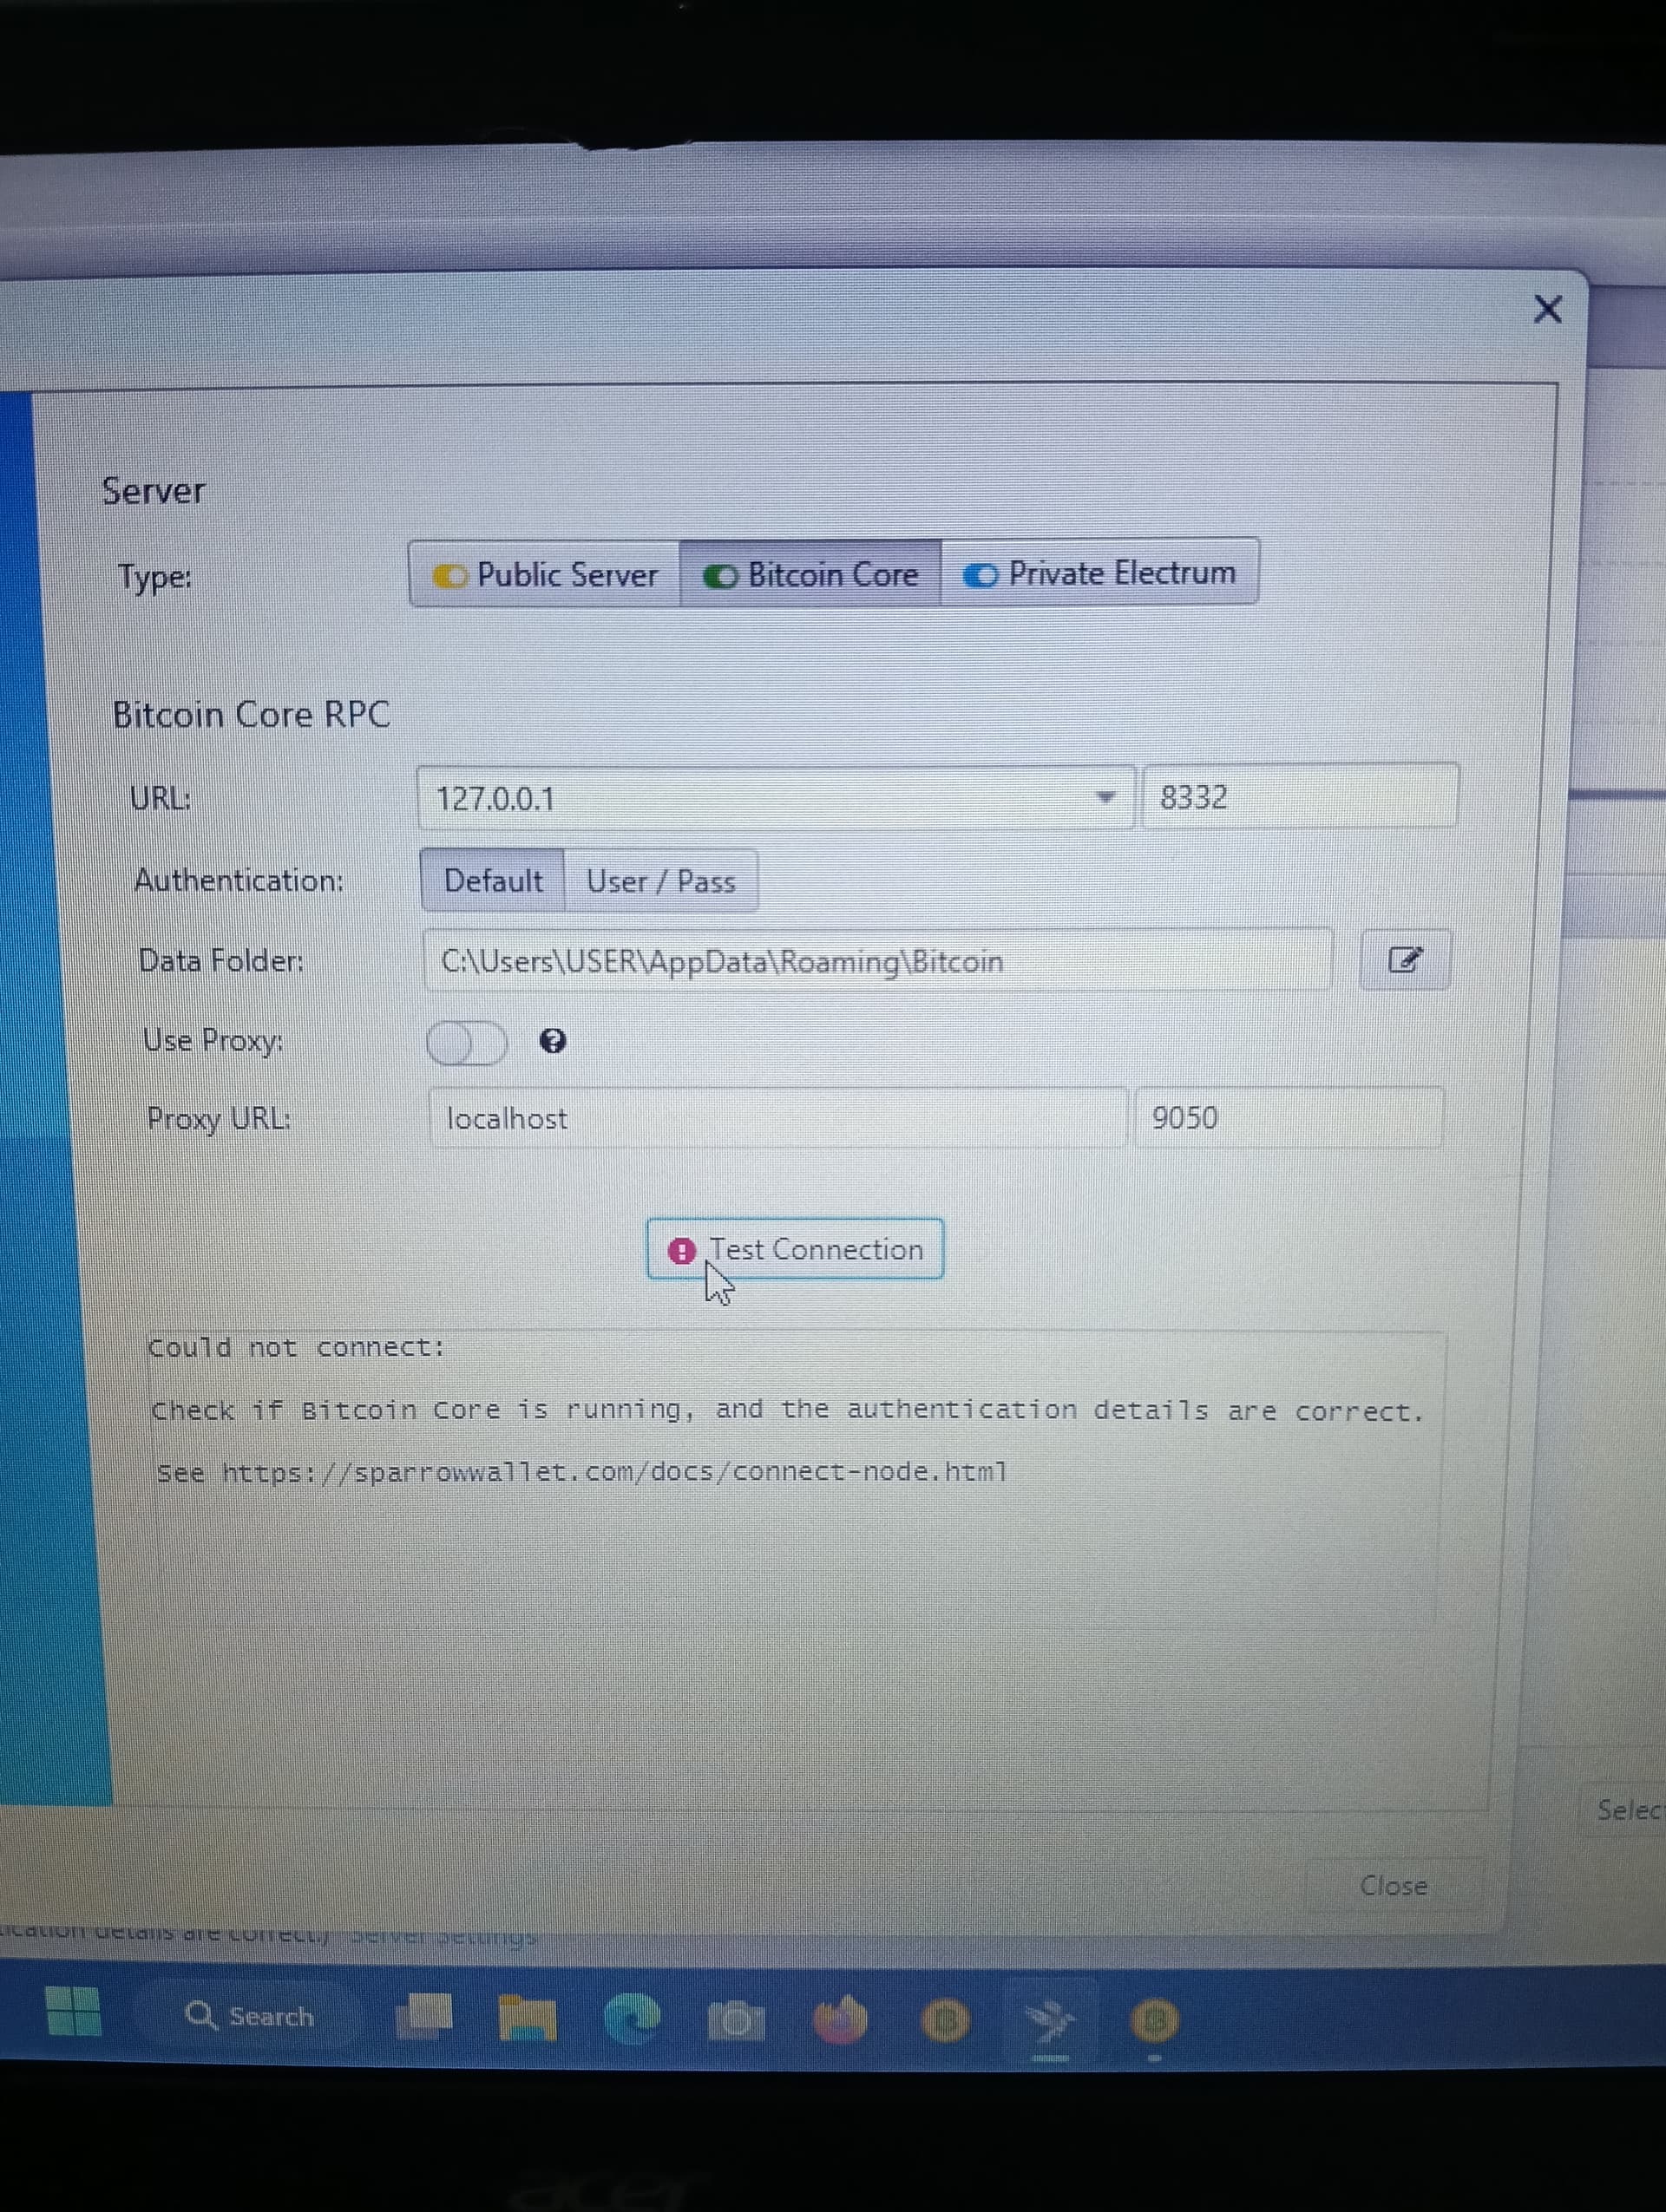1666x2212 pixels.
Task: Show the Use Proxy help icon
Action: [553, 1041]
